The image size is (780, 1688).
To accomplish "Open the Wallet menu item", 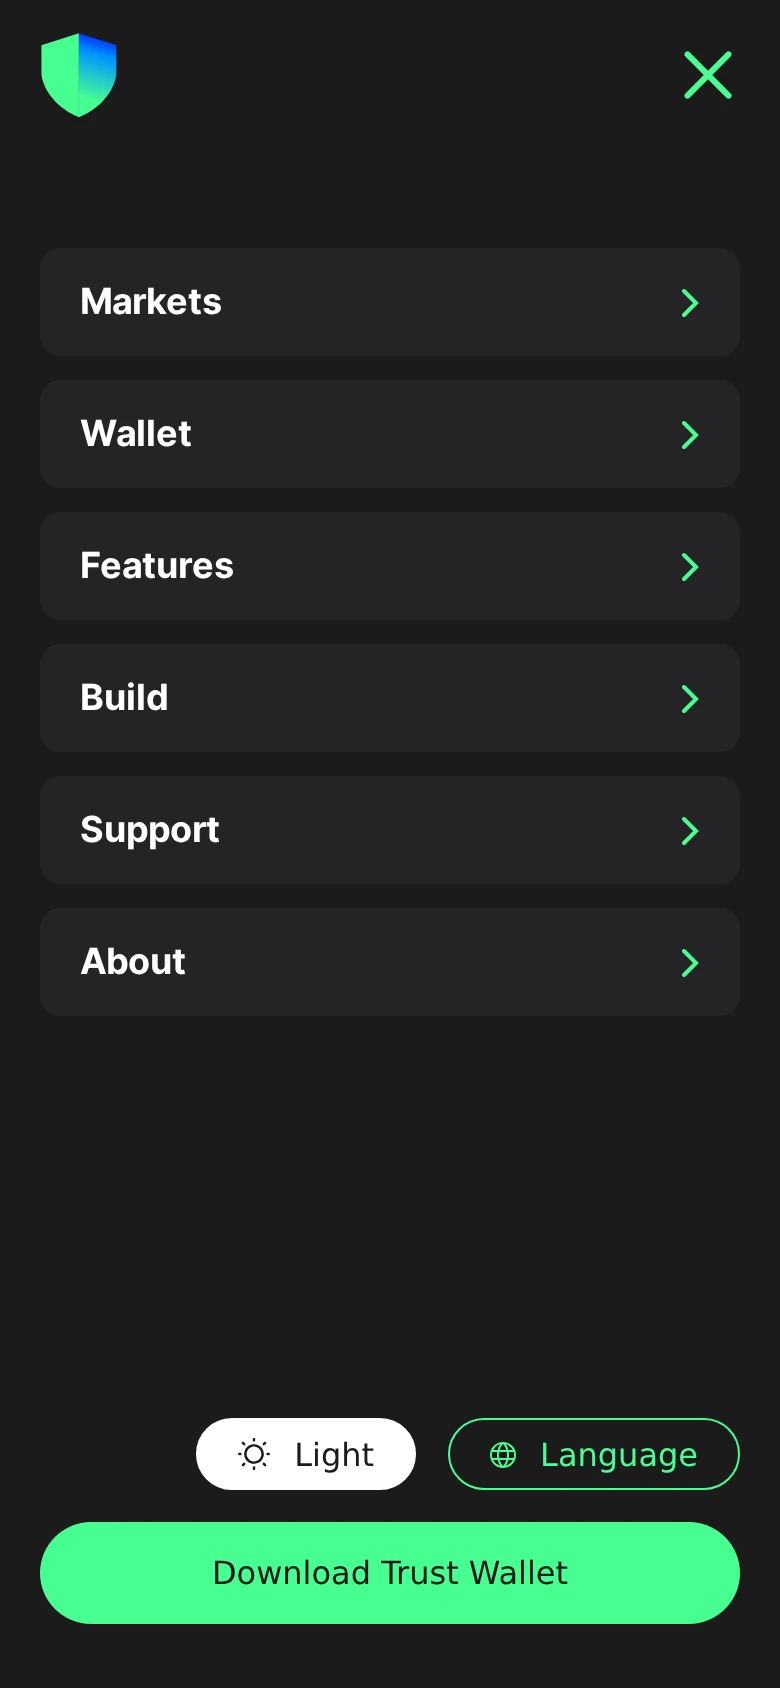I will point(390,434).
